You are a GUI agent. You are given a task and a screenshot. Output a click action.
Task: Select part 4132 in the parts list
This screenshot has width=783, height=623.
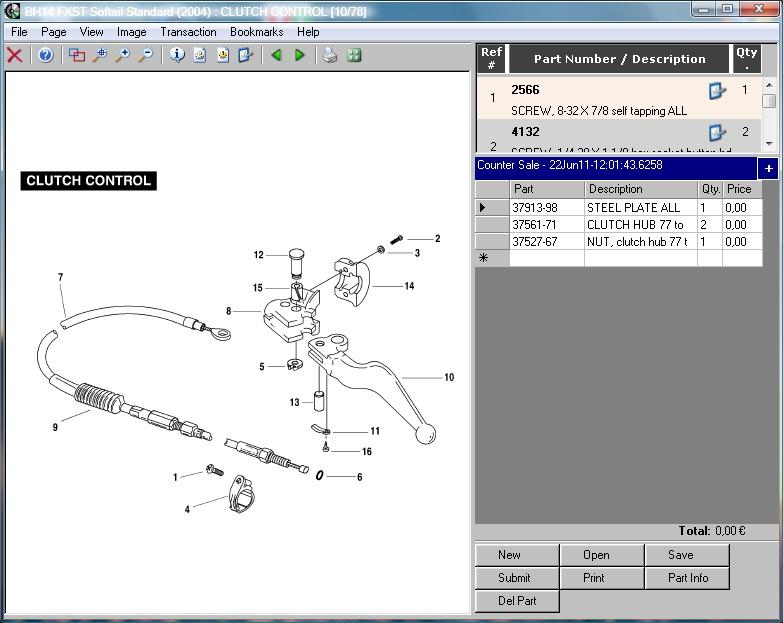click(x=525, y=132)
